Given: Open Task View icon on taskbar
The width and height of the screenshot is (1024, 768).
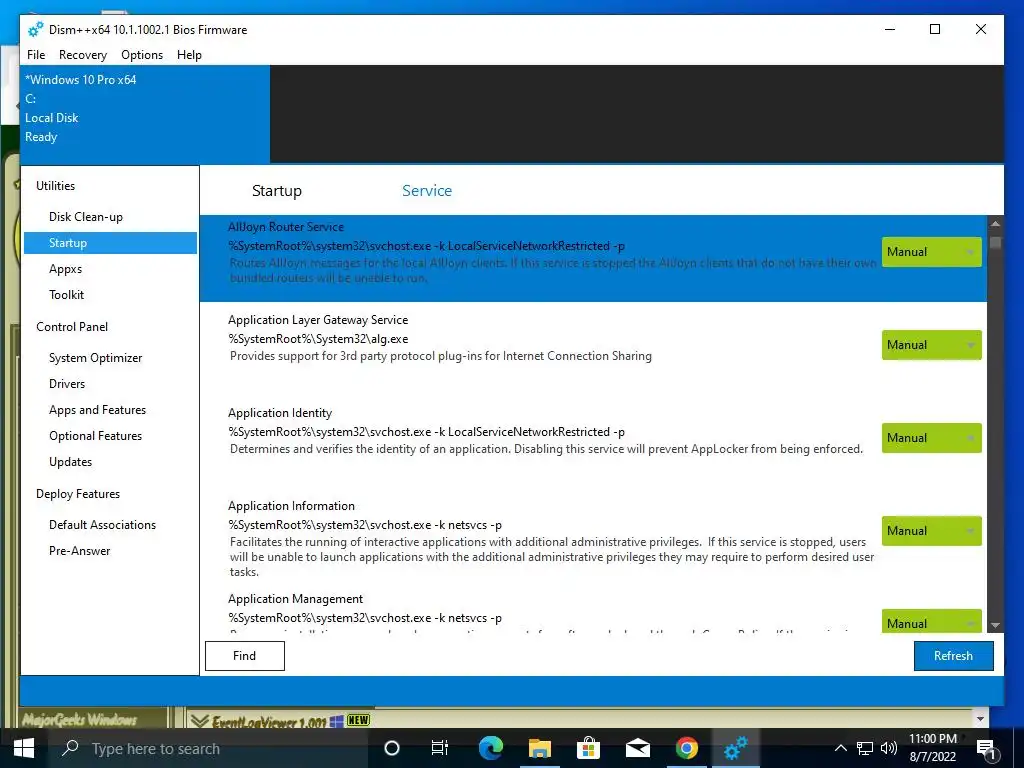Looking at the screenshot, I should (x=440, y=748).
